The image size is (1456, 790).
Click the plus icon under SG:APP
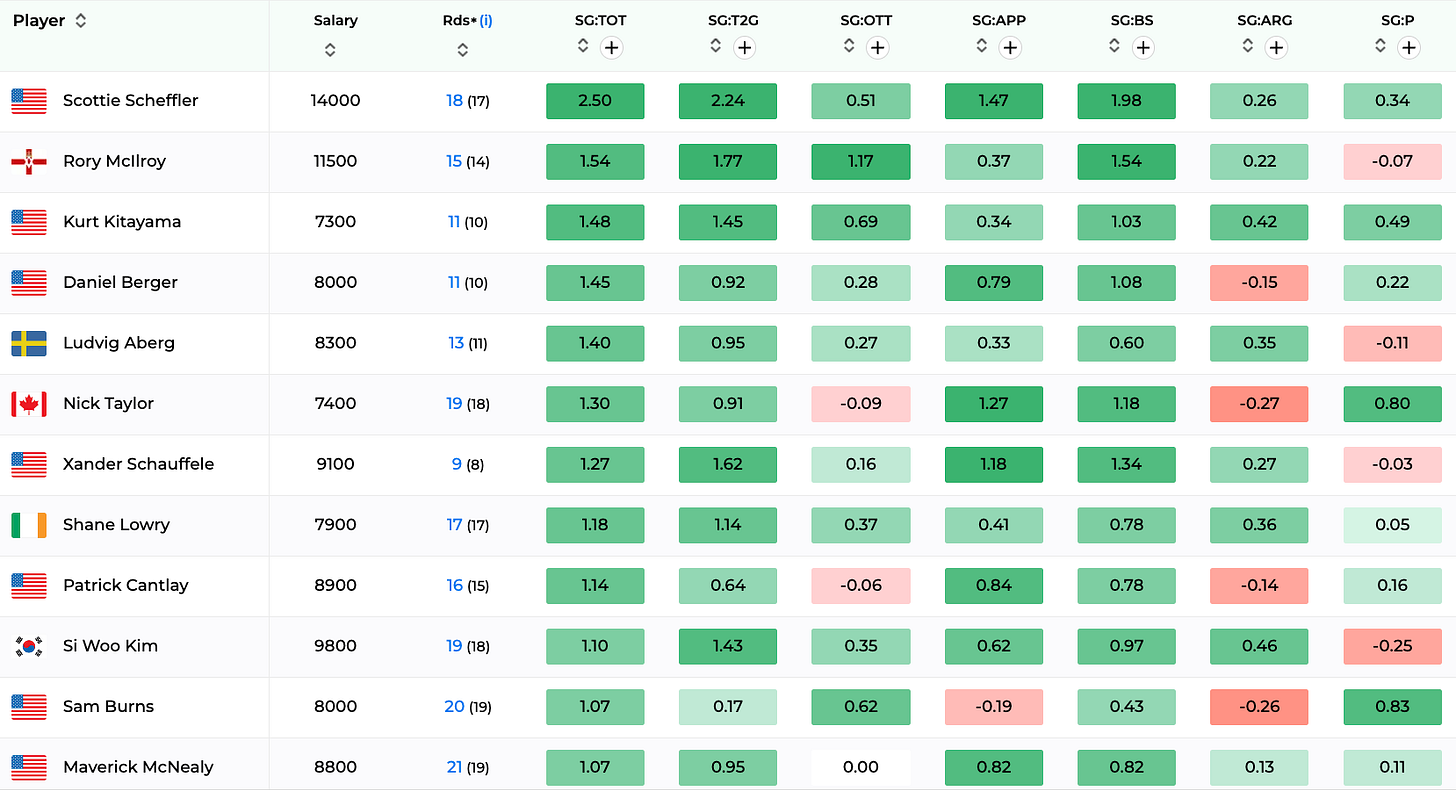1010,47
